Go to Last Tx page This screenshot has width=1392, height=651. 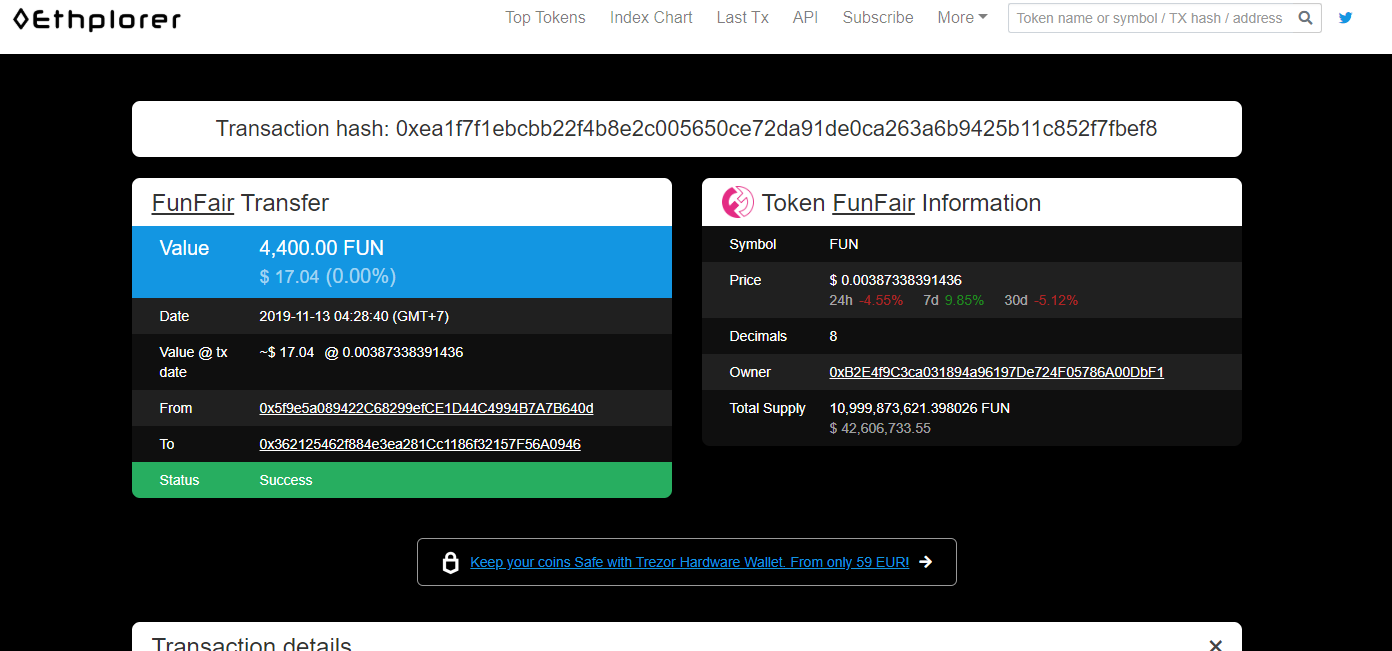tap(742, 18)
